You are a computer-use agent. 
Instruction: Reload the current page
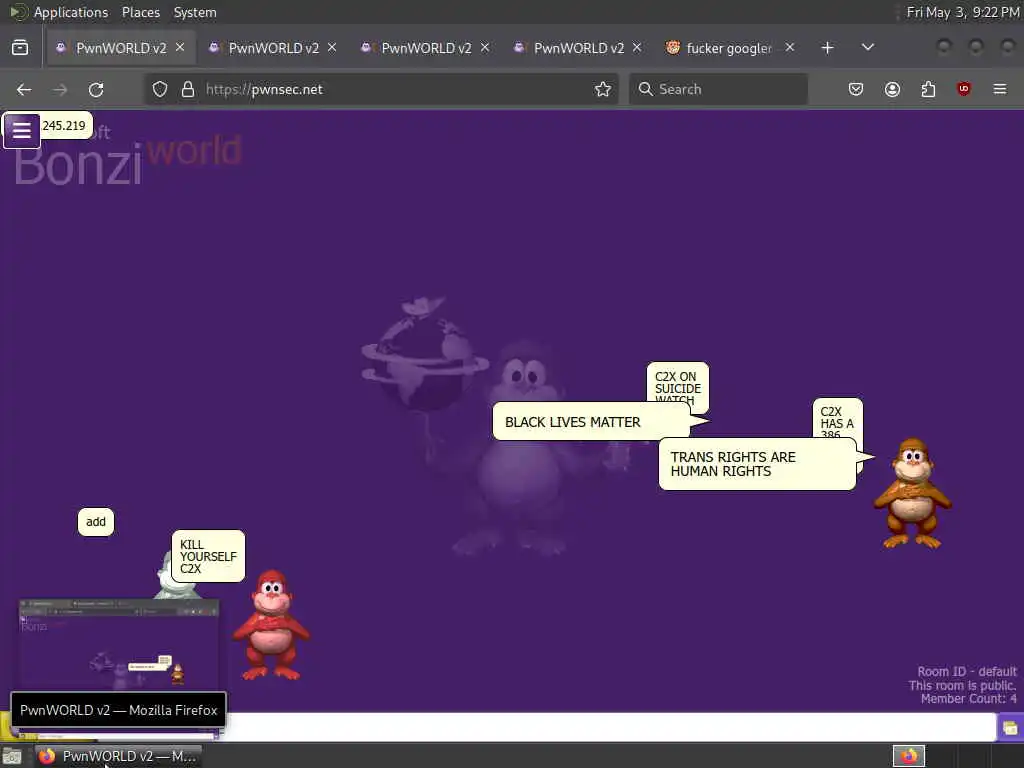tap(96, 89)
